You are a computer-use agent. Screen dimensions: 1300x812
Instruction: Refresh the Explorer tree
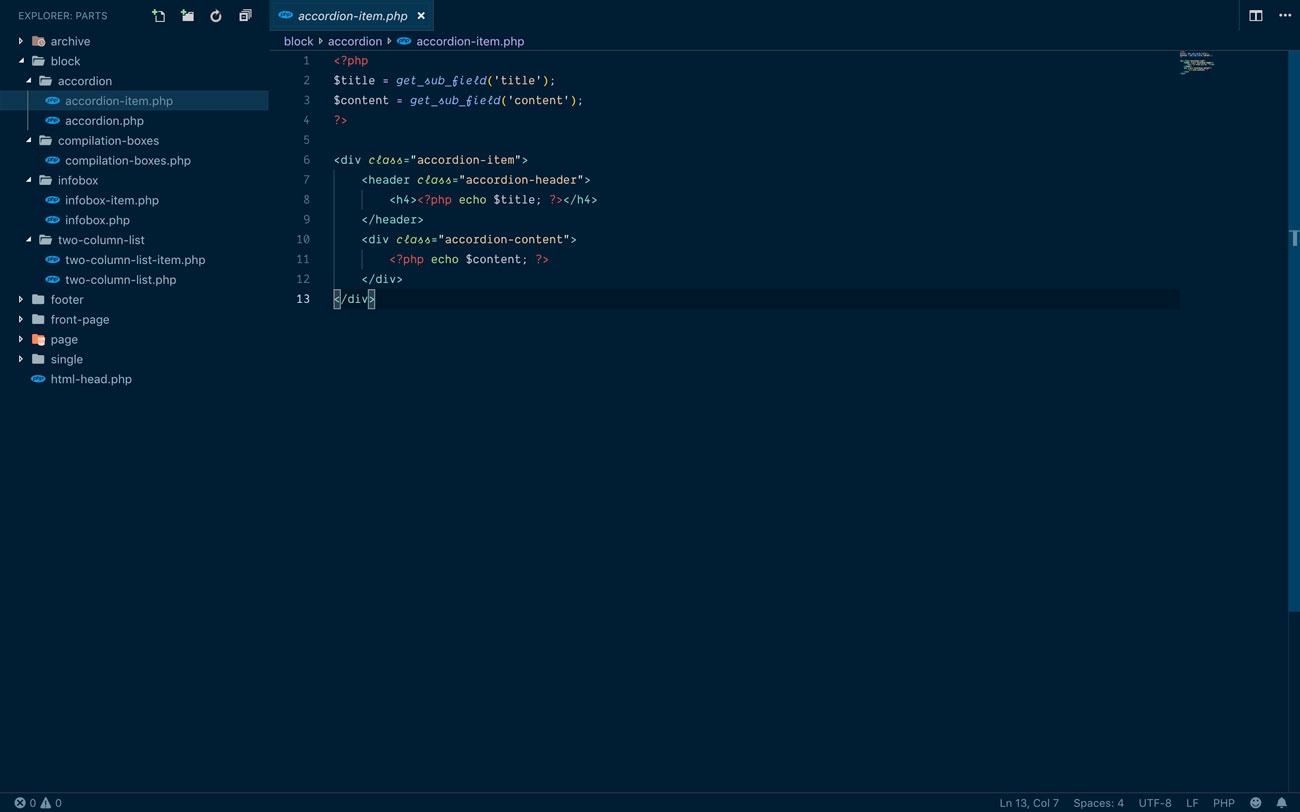tap(216, 16)
